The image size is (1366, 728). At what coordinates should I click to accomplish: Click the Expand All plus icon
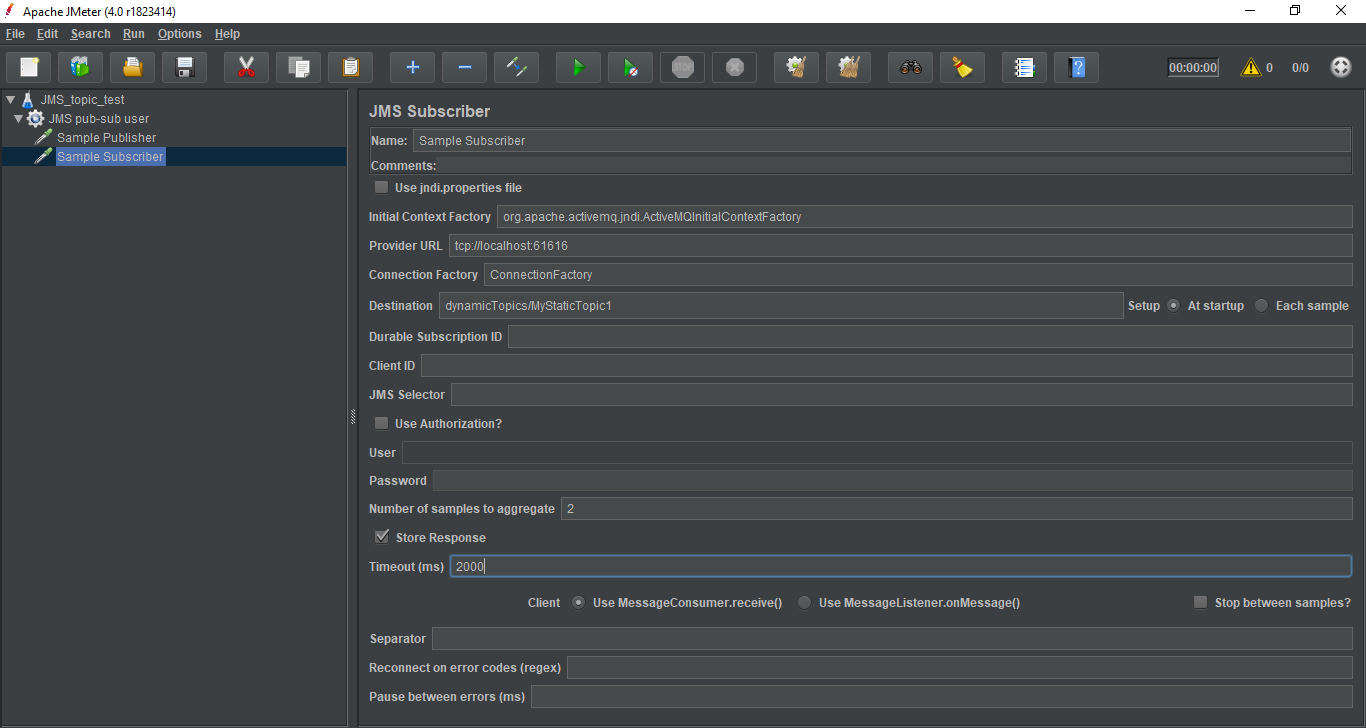[412, 68]
